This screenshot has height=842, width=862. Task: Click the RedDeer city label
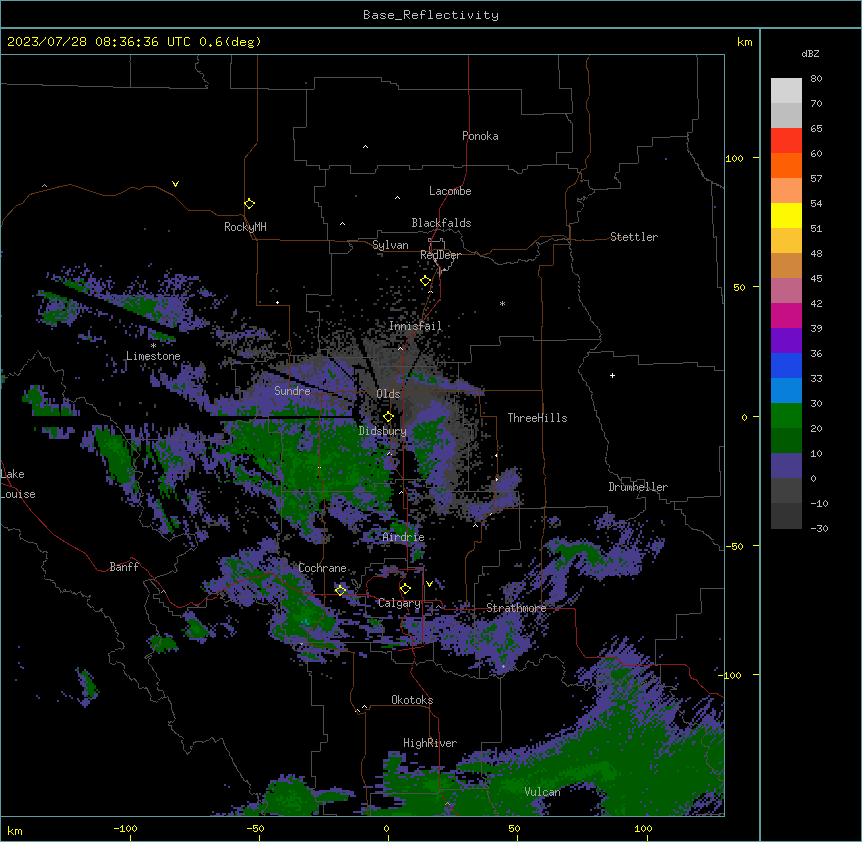click(x=440, y=255)
